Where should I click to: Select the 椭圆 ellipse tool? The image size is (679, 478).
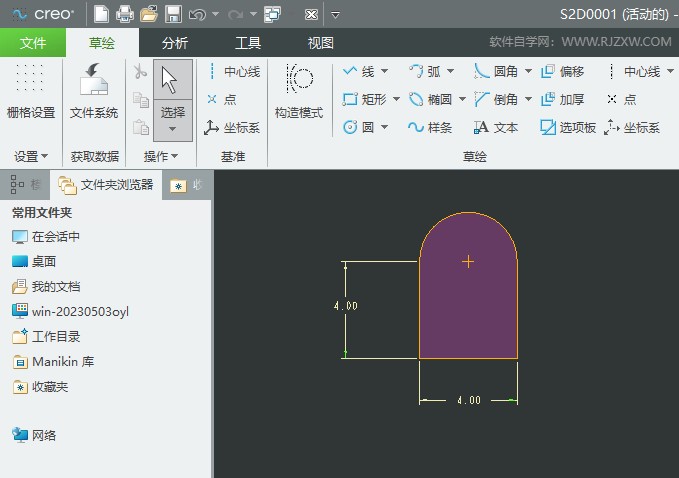pyautogui.click(x=431, y=100)
